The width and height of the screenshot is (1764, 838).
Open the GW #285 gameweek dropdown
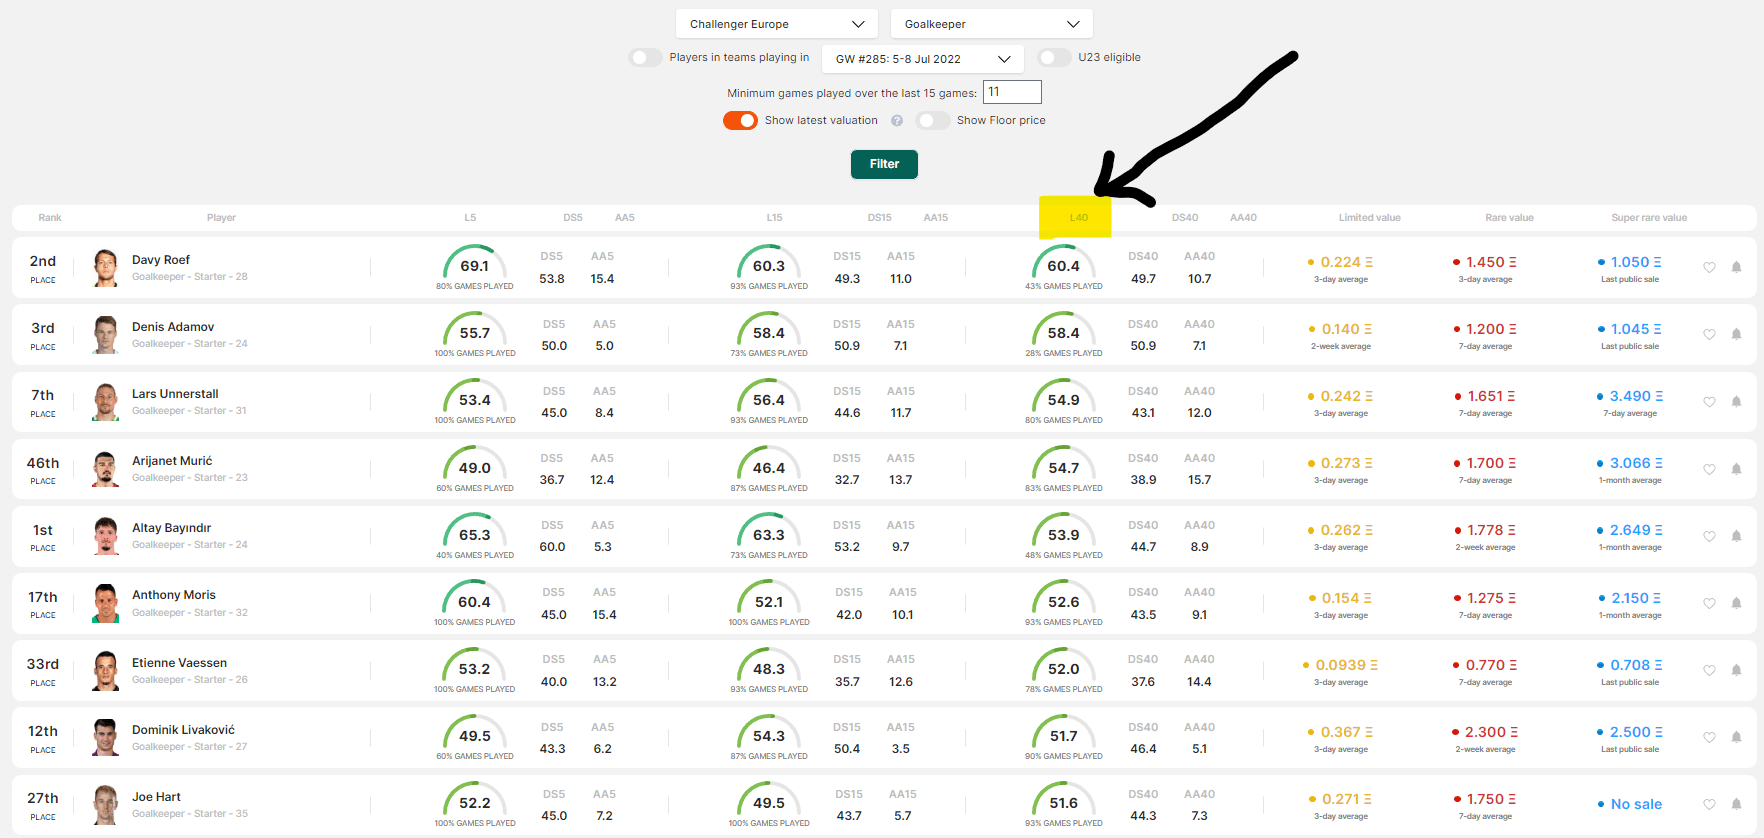pos(922,59)
